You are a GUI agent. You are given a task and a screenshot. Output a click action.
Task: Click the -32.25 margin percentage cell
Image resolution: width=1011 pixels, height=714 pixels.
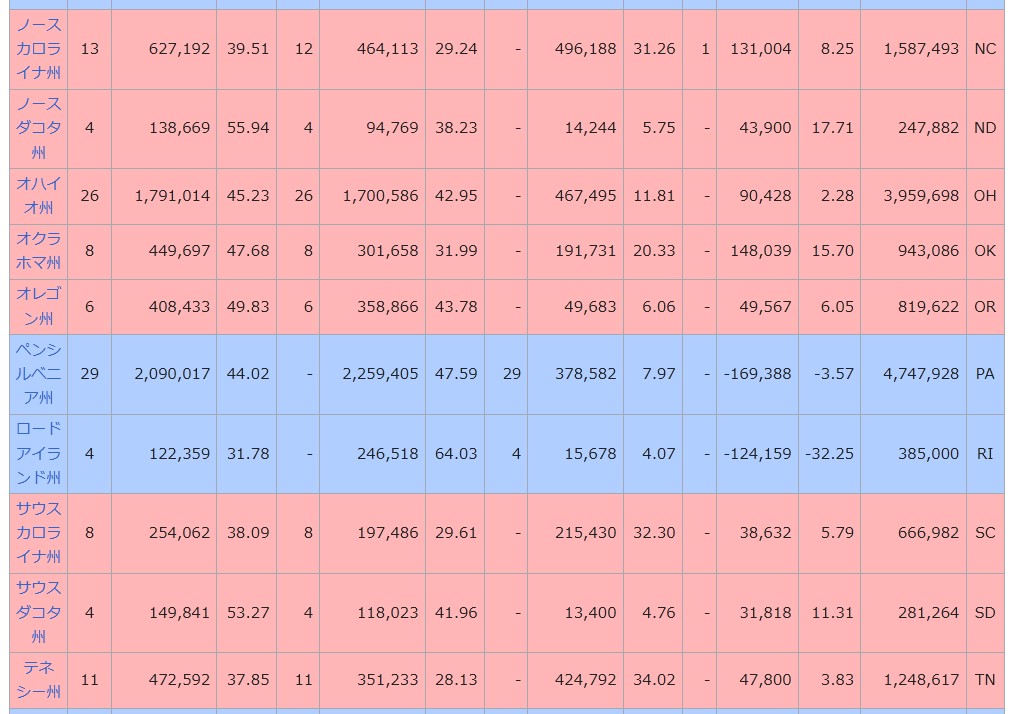tap(830, 453)
